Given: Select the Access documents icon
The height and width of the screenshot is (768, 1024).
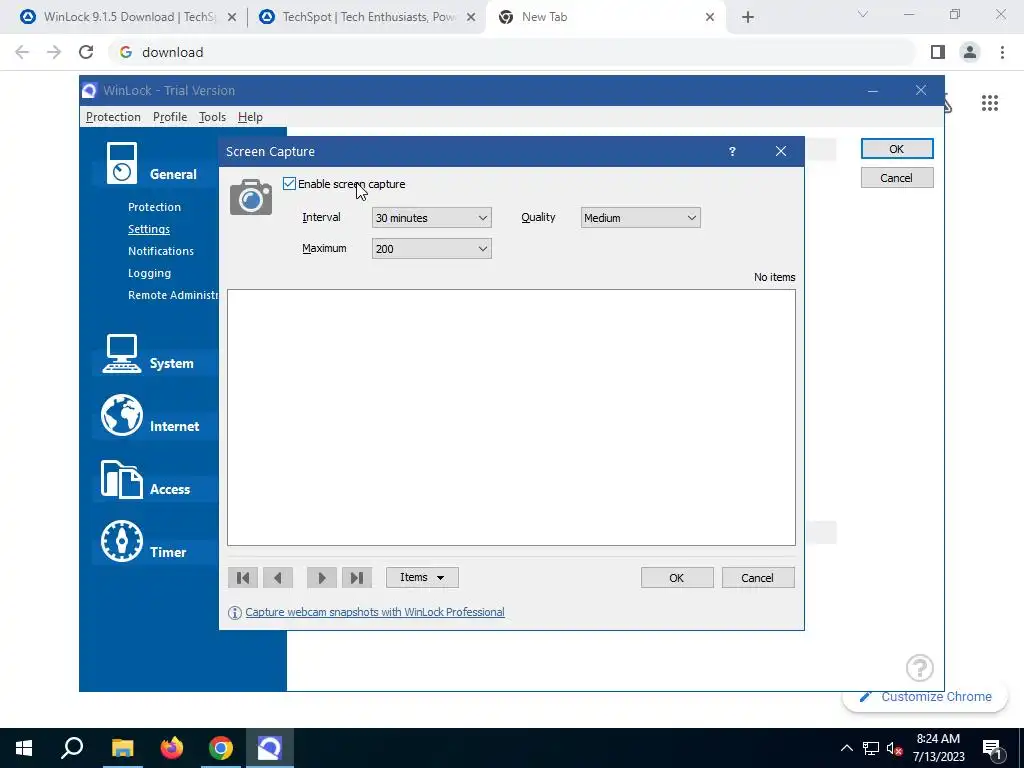Looking at the screenshot, I should (x=121, y=479).
